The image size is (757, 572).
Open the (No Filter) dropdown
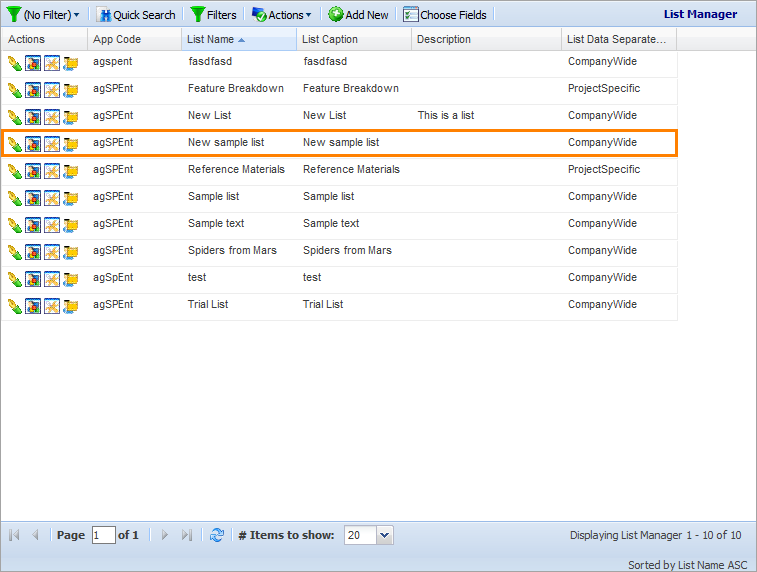pos(43,15)
